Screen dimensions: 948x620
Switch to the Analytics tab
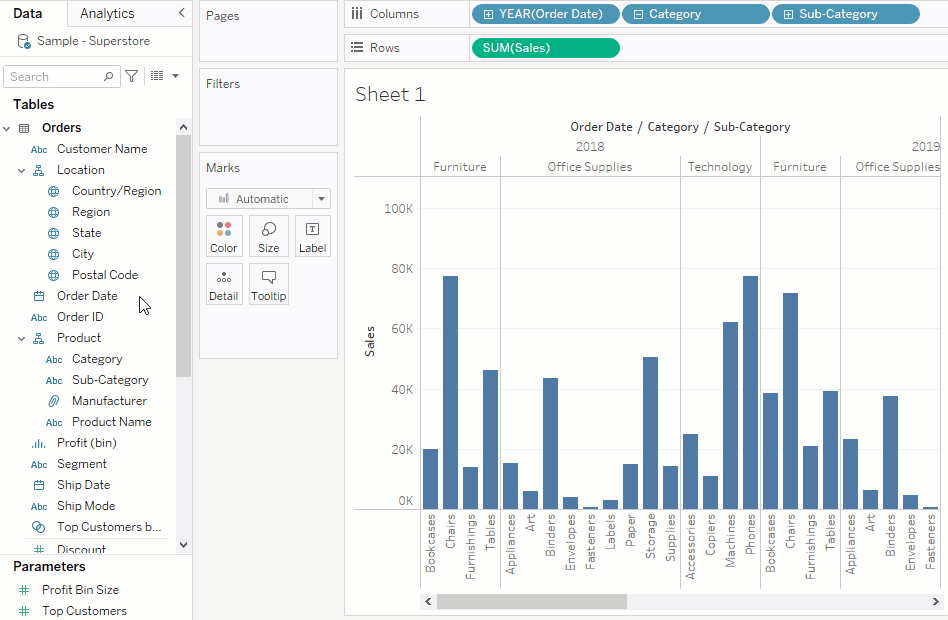coord(110,13)
